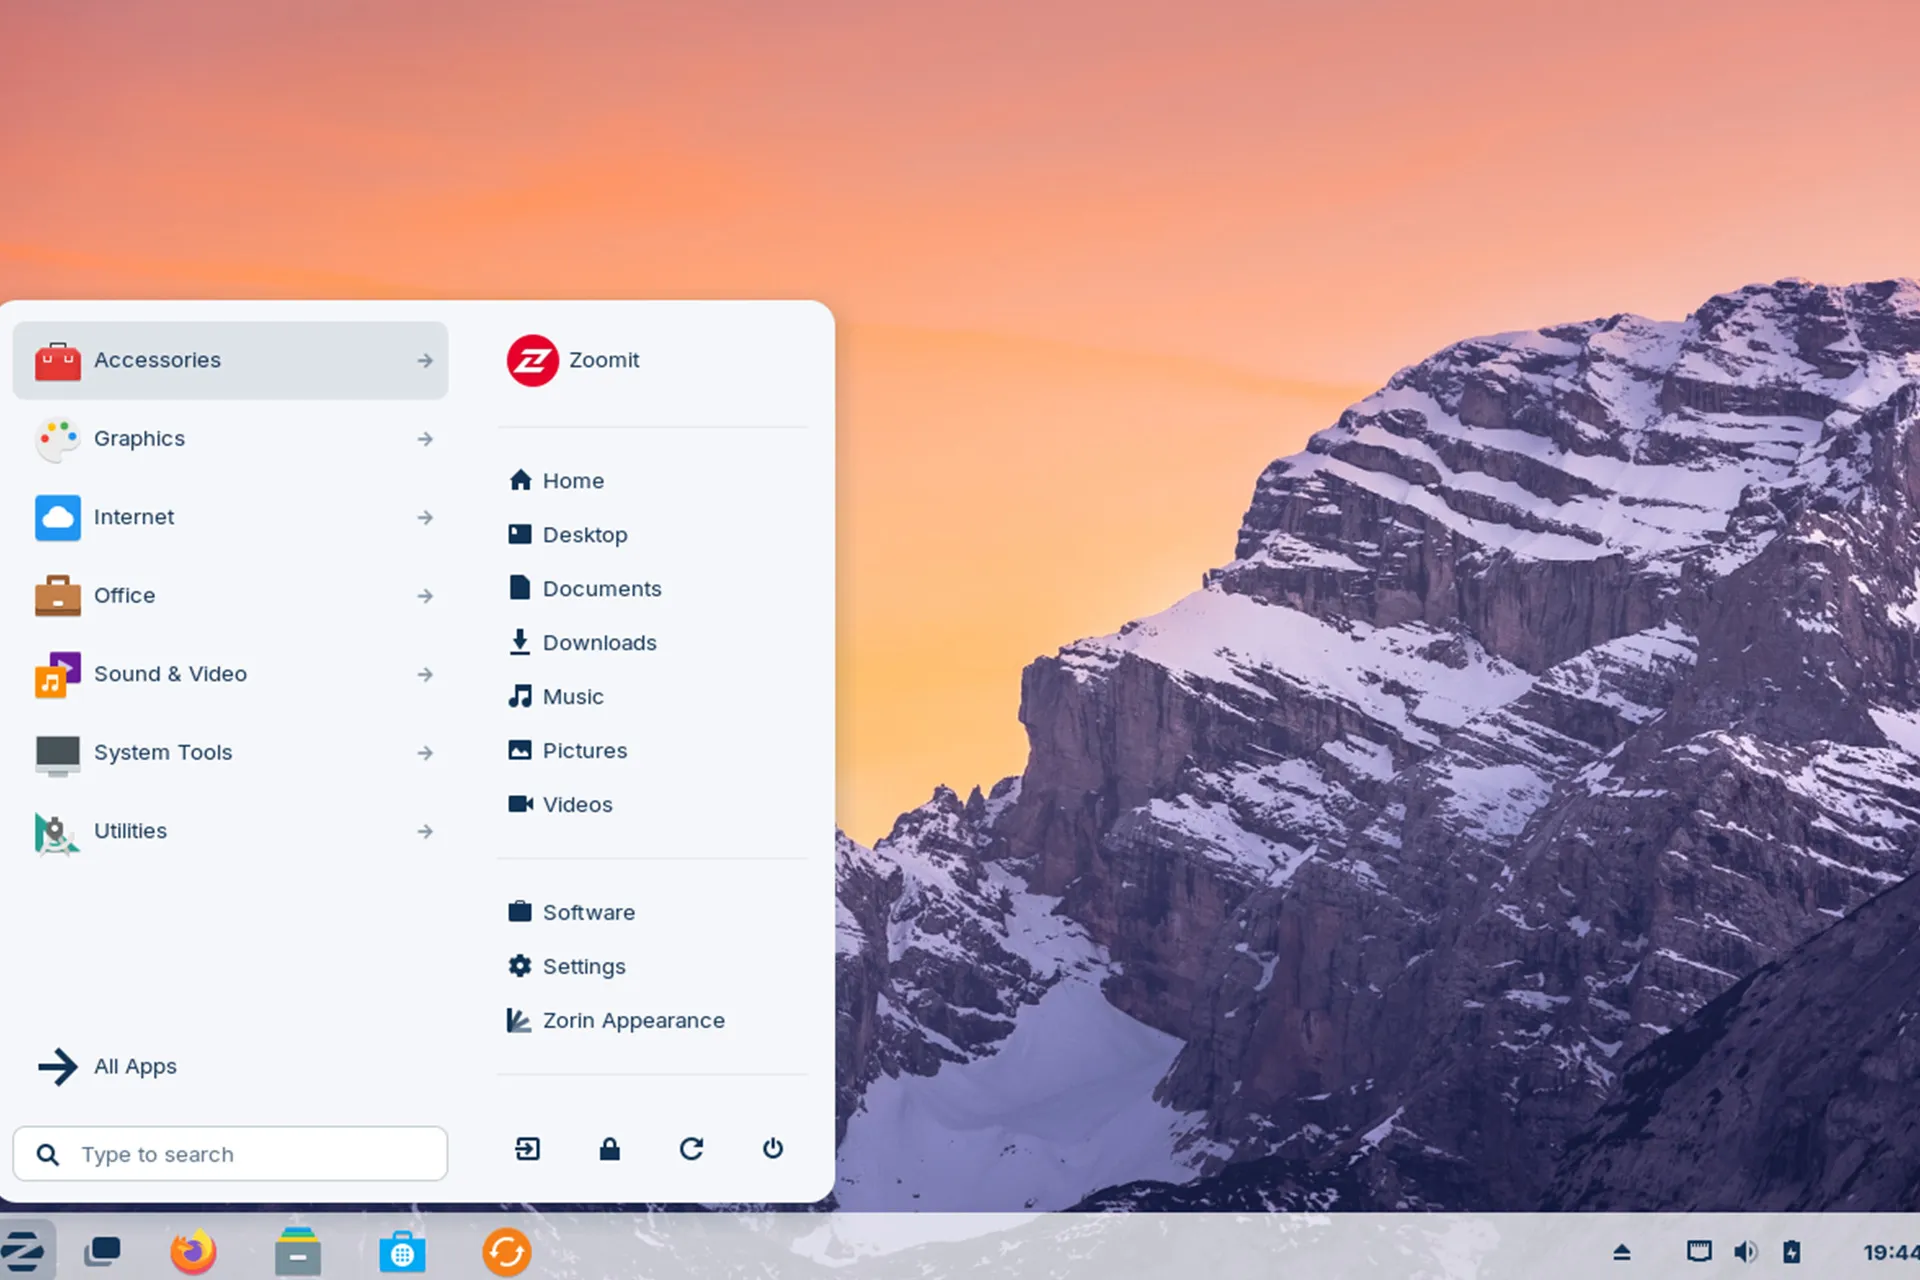Expand the Sound & Video category
This screenshot has width=1920, height=1280.
click(x=231, y=673)
